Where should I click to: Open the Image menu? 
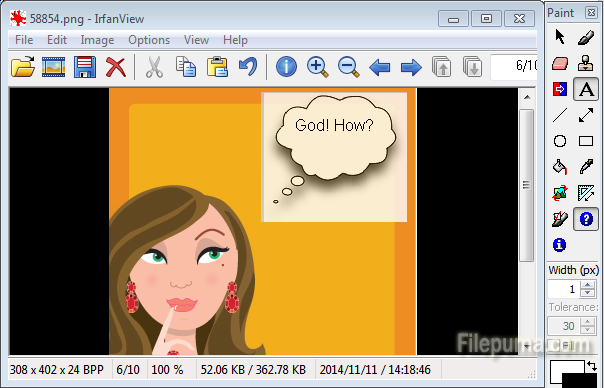(97, 40)
